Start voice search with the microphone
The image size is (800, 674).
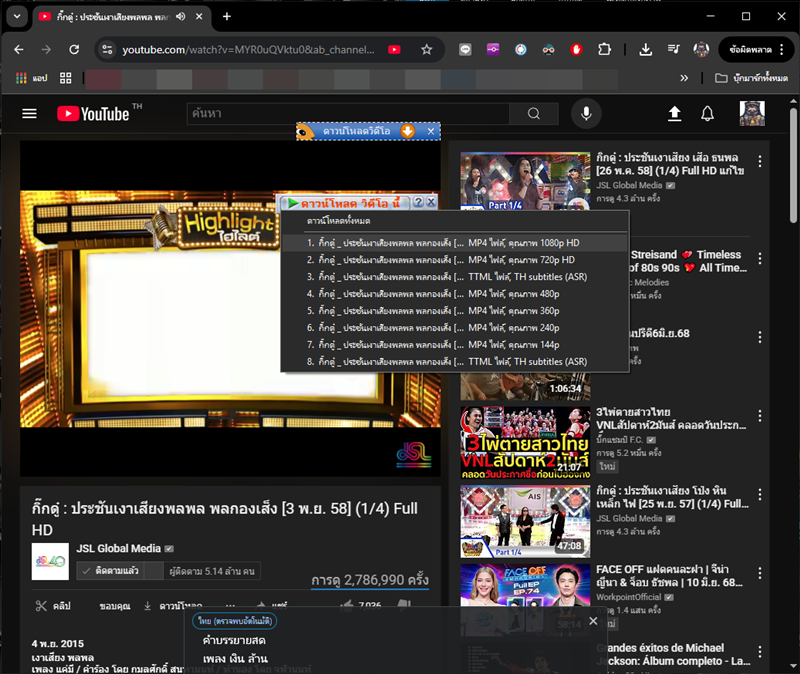pos(586,113)
